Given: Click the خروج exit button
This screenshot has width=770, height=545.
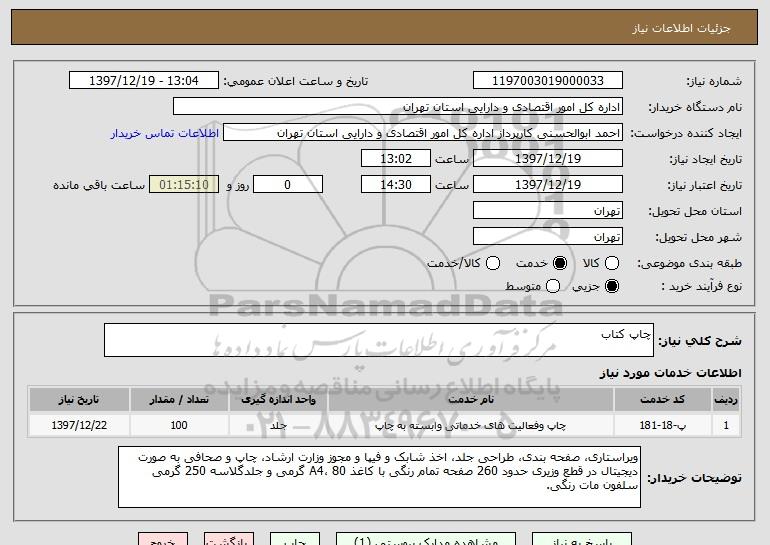Looking at the screenshot, I should (x=163, y=539).
